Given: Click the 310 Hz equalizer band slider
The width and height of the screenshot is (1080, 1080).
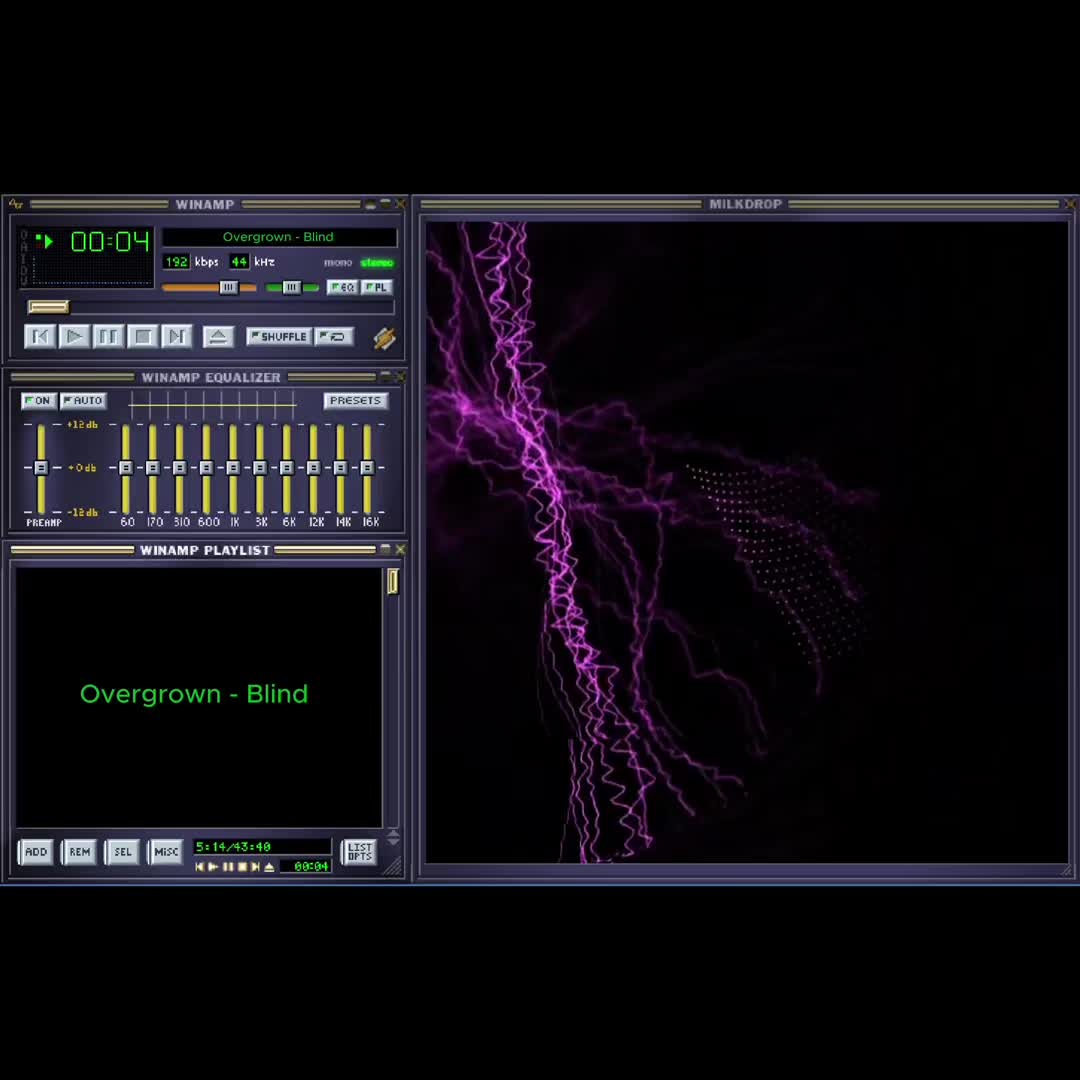Looking at the screenshot, I should pos(179,468).
